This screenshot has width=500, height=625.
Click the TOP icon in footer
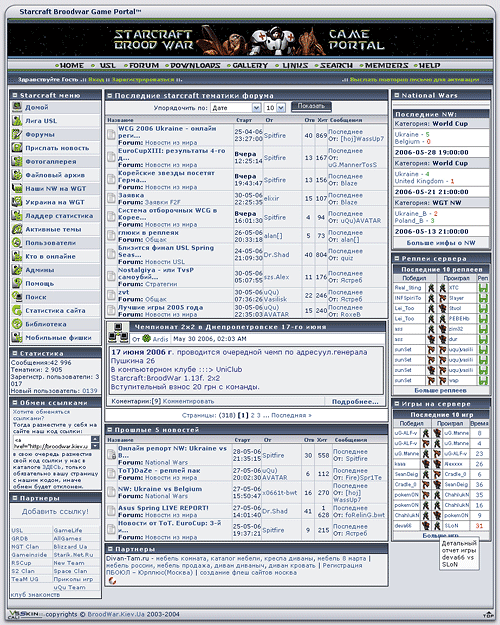(x=488, y=615)
